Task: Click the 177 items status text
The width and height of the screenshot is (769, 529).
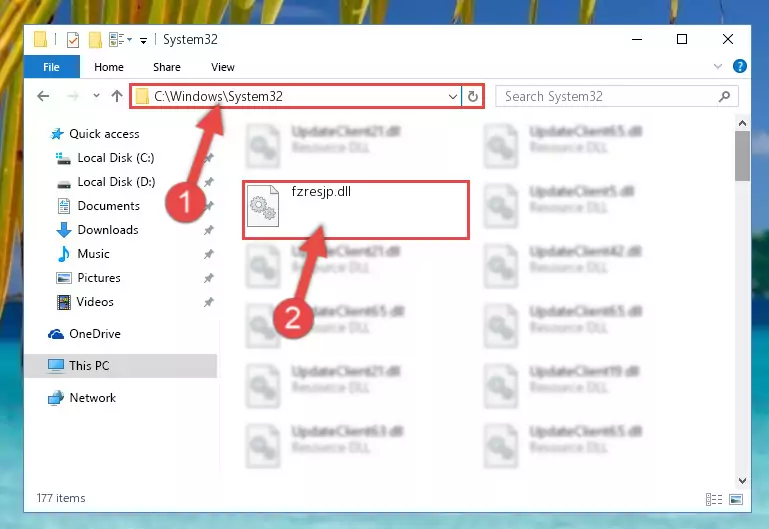Action: (61, 498)
